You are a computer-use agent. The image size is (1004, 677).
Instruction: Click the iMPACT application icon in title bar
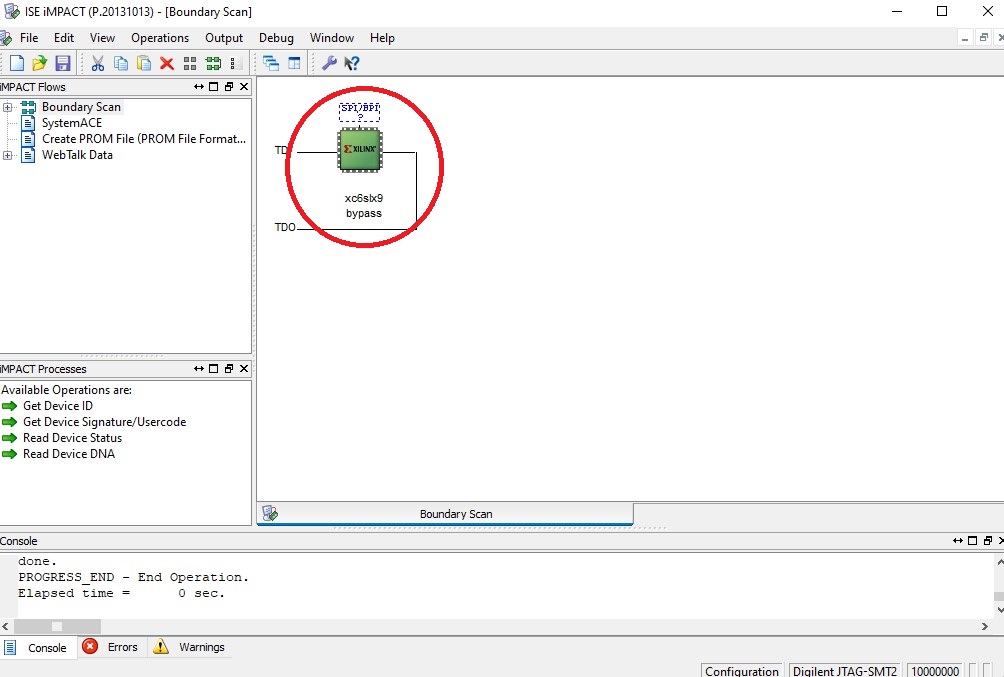(x=12, y=11)
